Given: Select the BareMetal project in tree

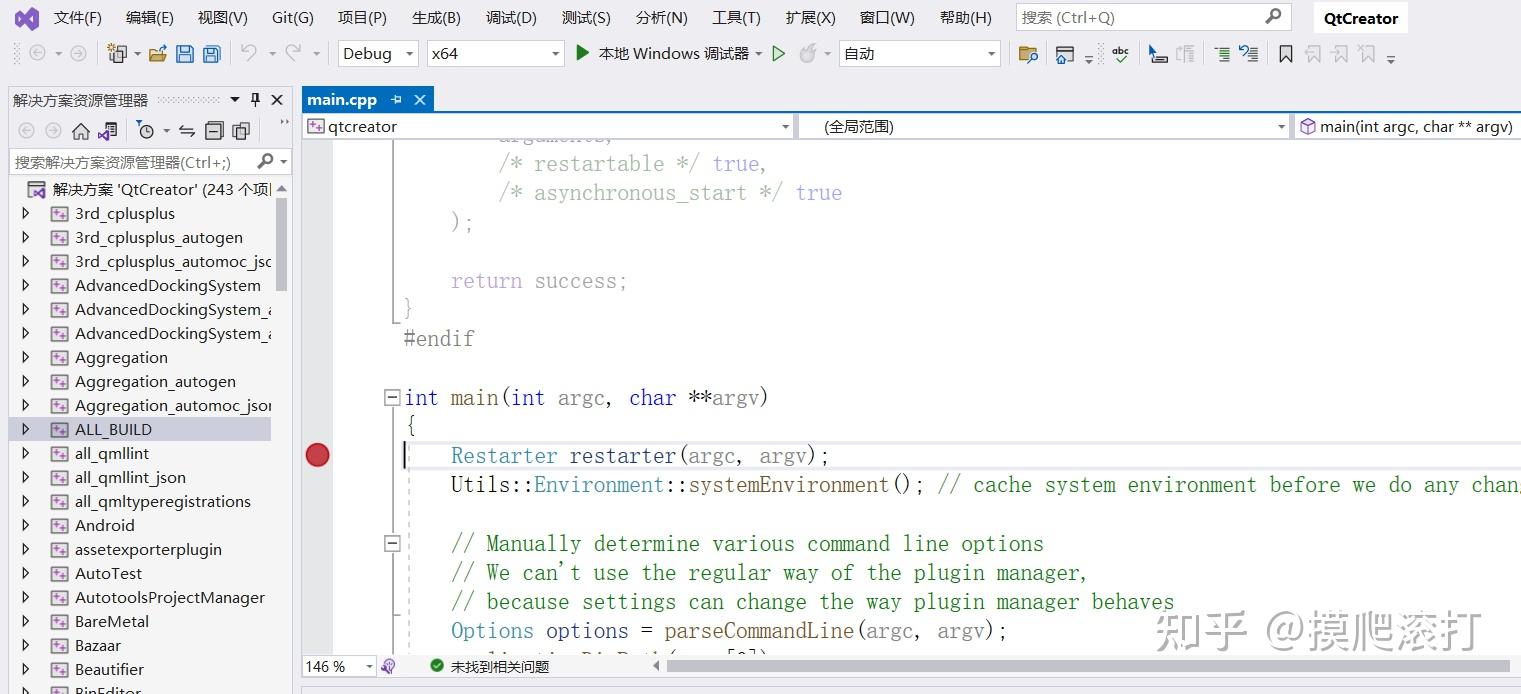Looking at the screenshot, I should point(112,621).
